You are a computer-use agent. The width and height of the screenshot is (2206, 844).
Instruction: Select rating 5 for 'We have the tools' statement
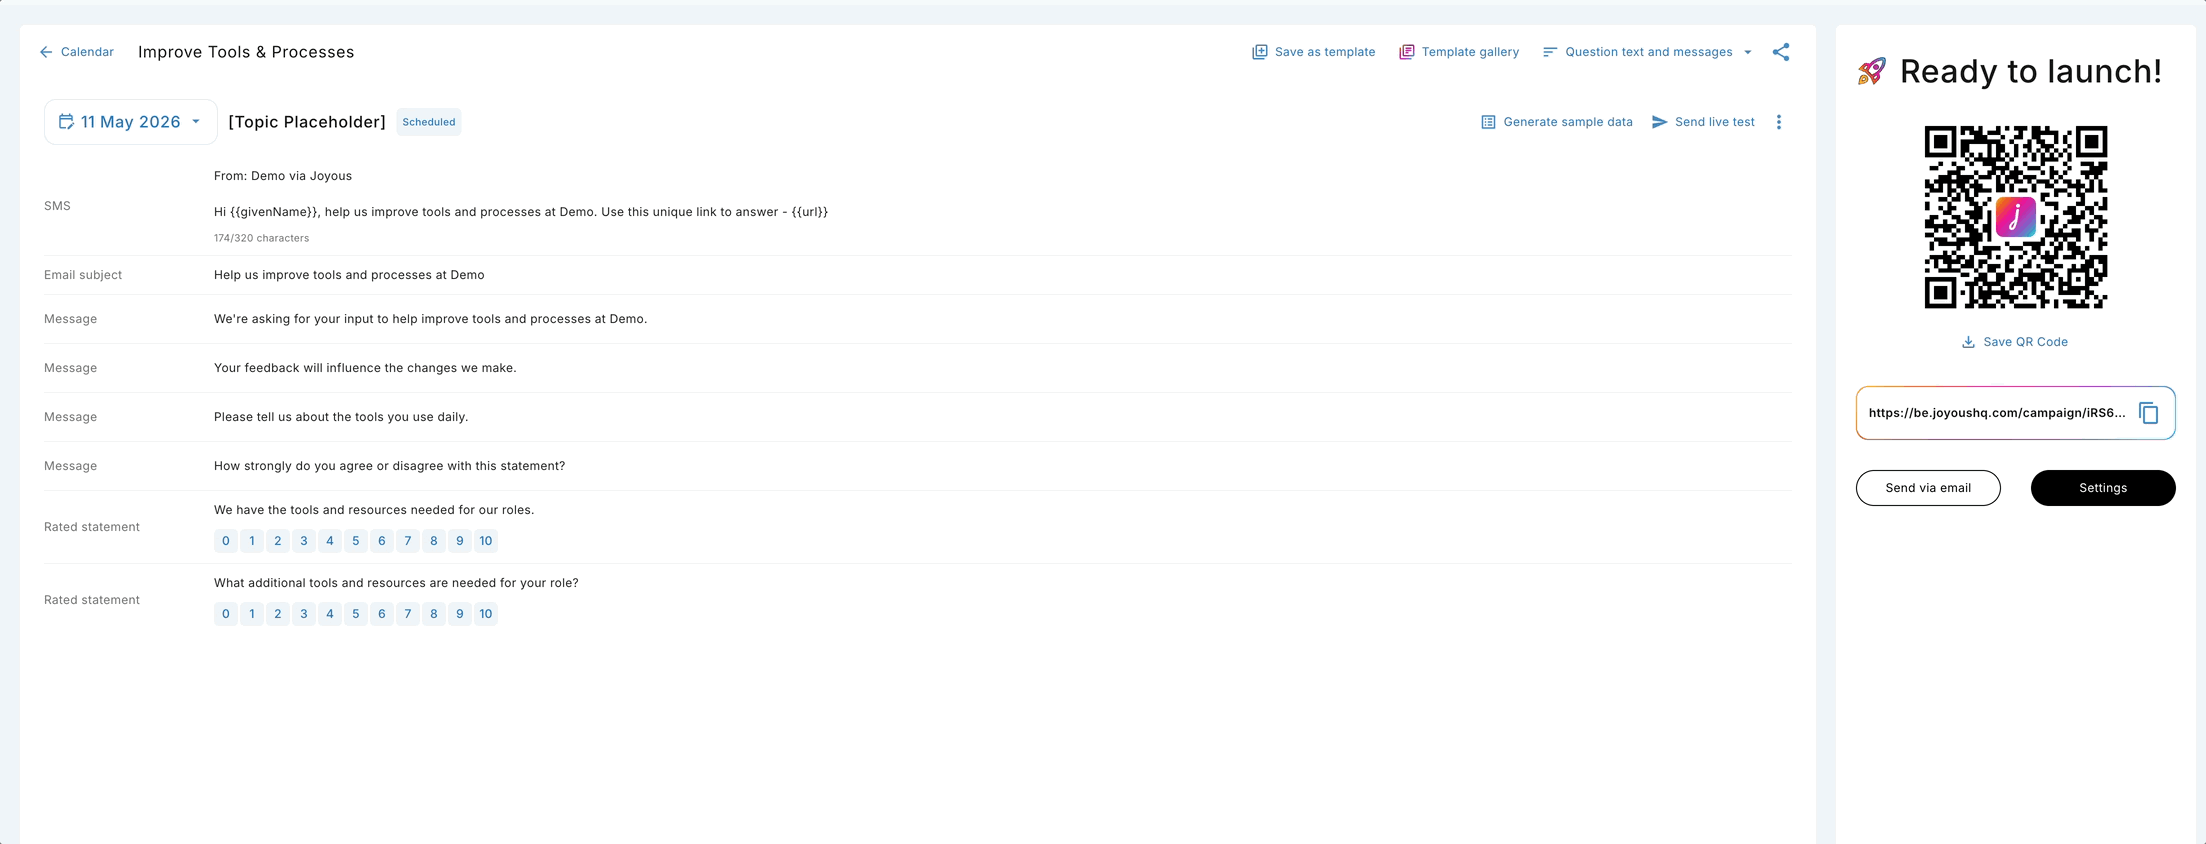[356, 541]
